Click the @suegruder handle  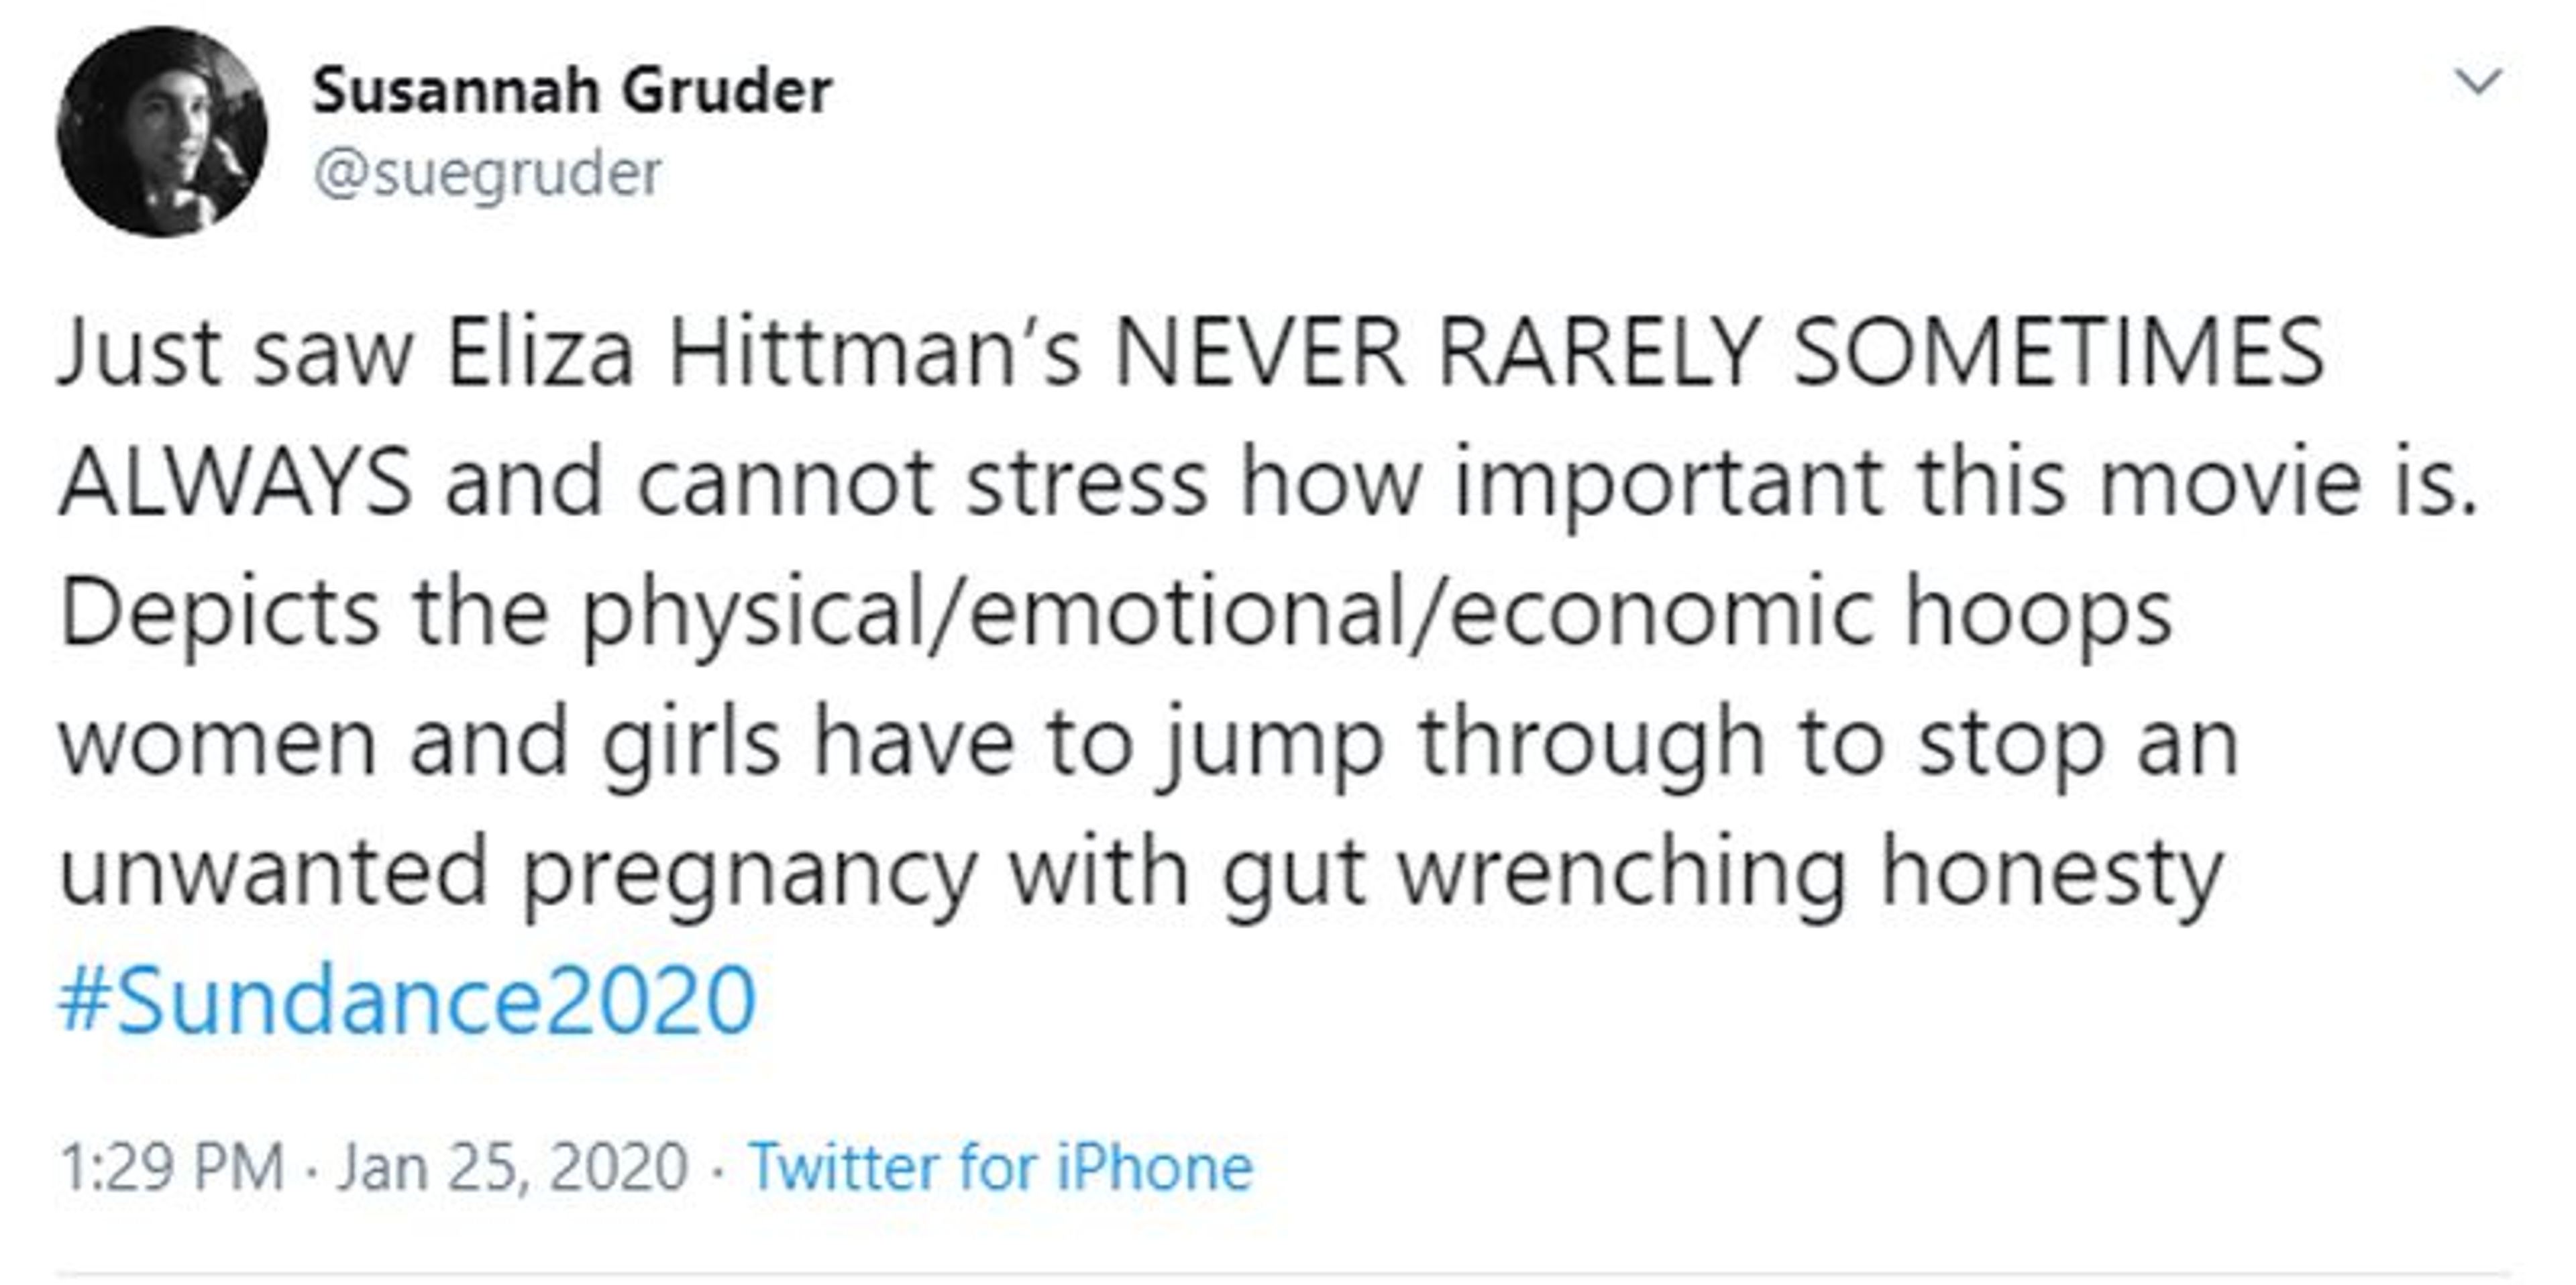point(487,174)
